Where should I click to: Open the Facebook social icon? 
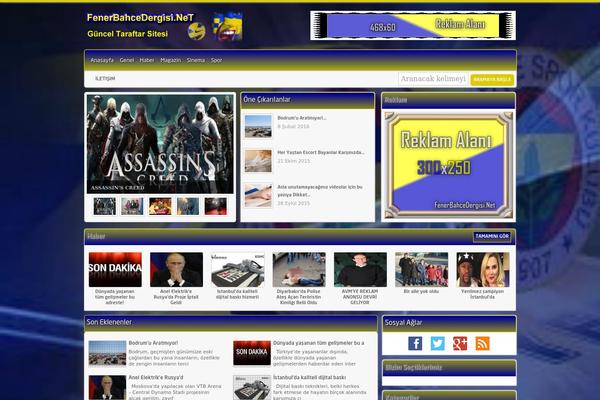[x=415, y=343]
